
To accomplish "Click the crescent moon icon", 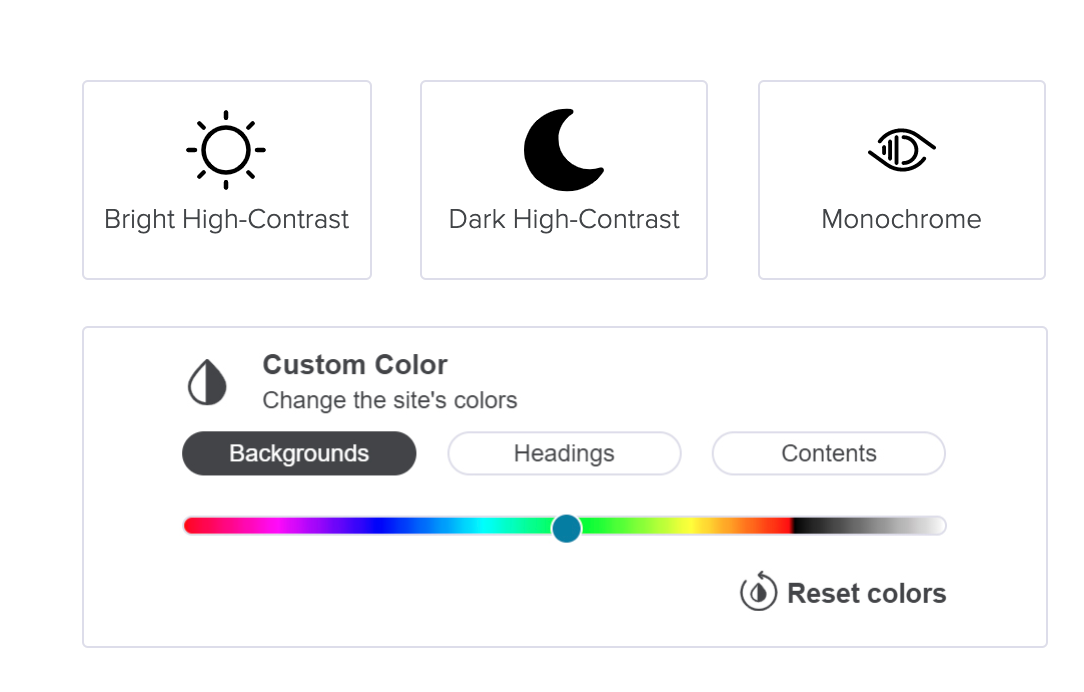I will click(562, 150).
